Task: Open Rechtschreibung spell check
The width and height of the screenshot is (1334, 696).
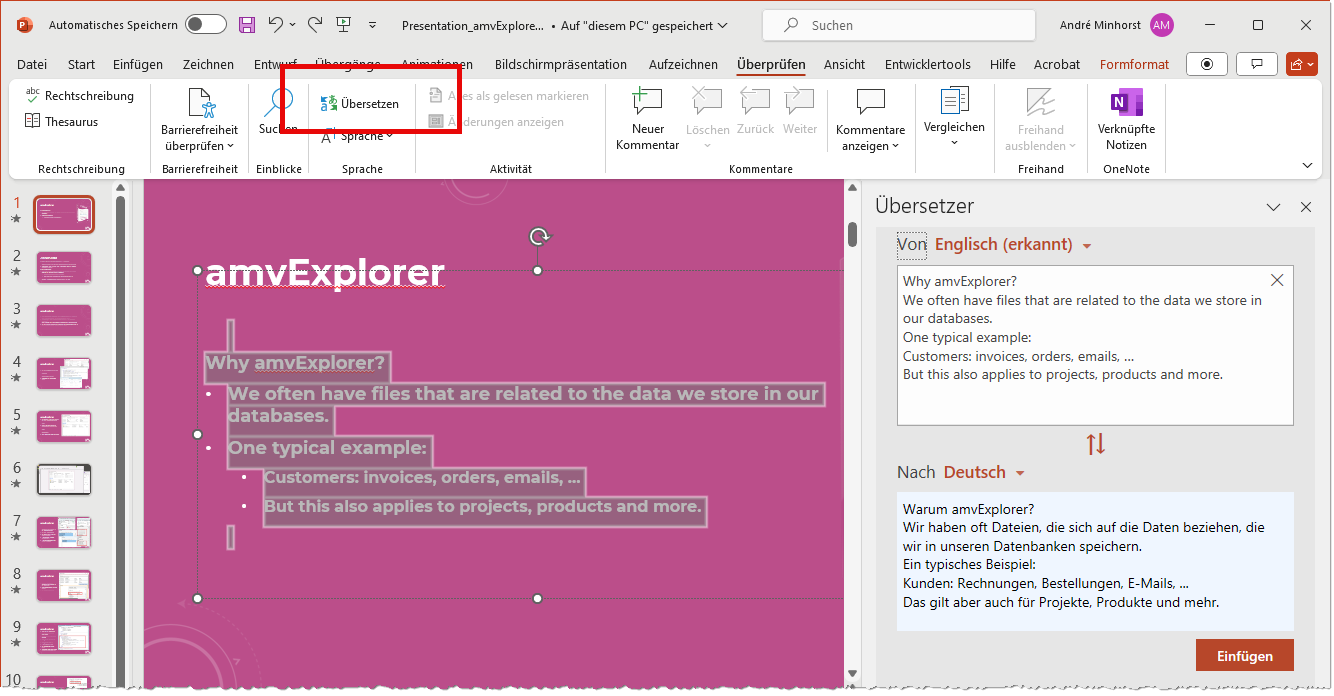Action: click(79, 96)
